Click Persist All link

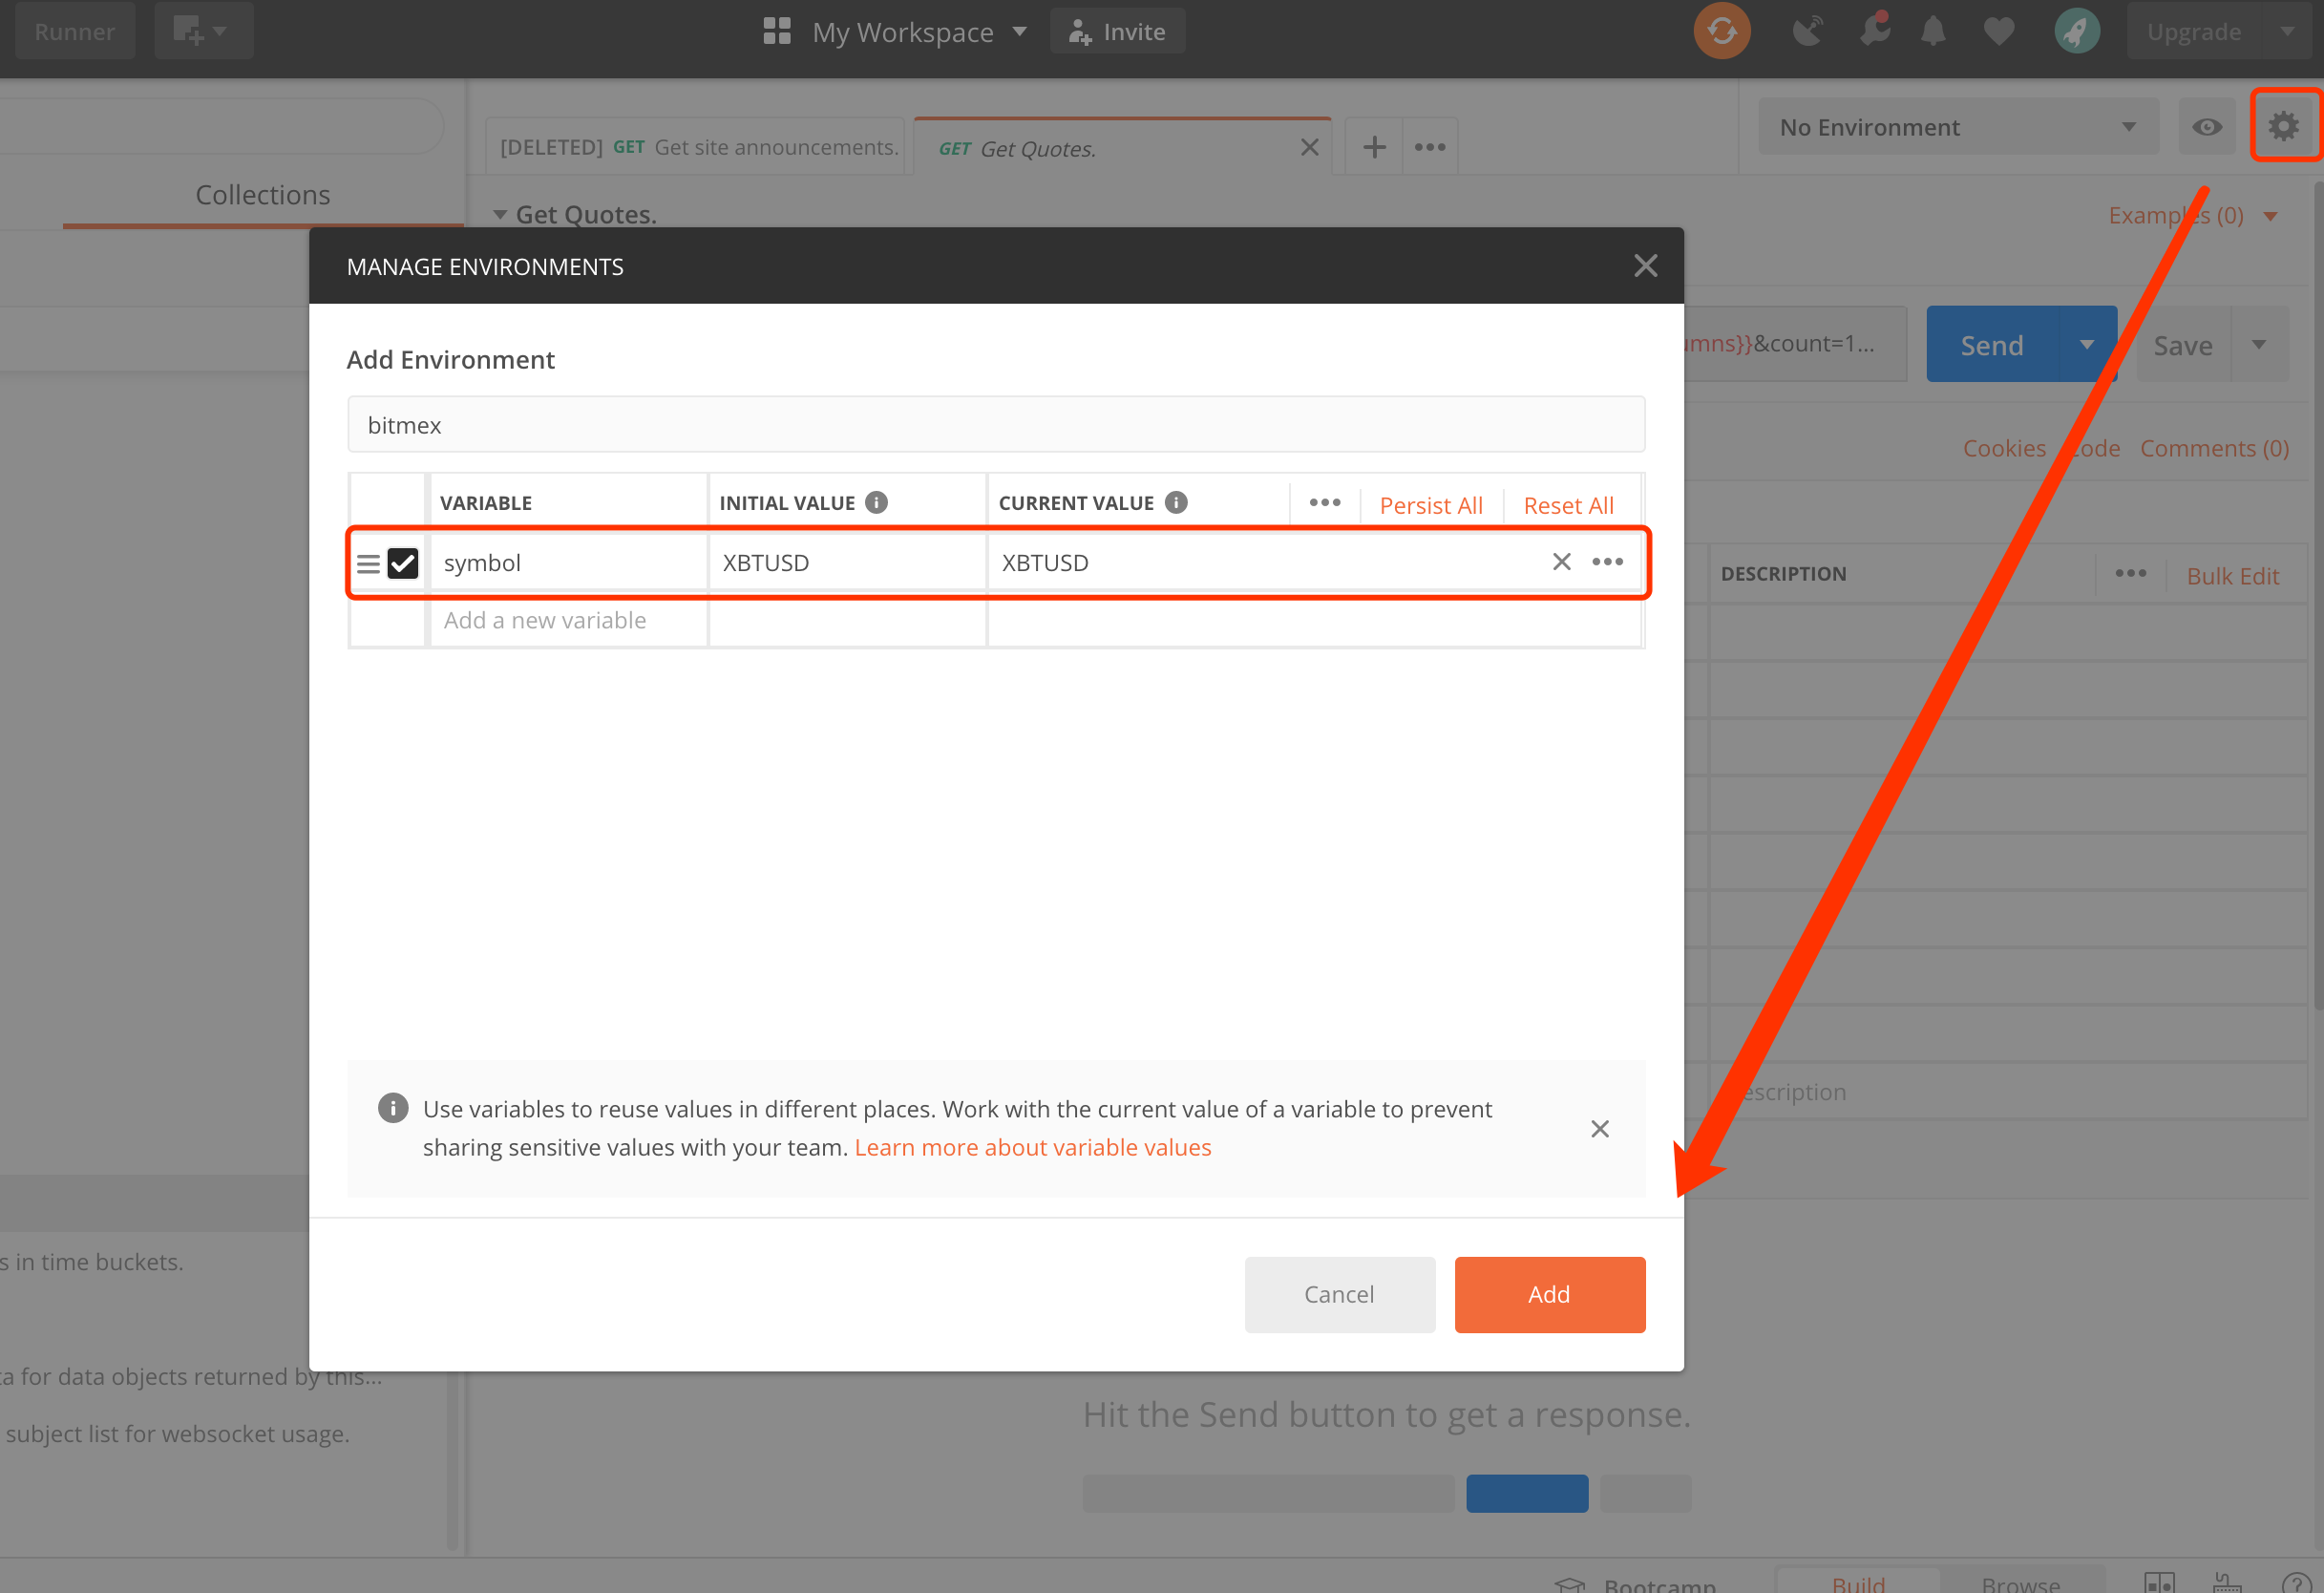tap(1430, 505)
